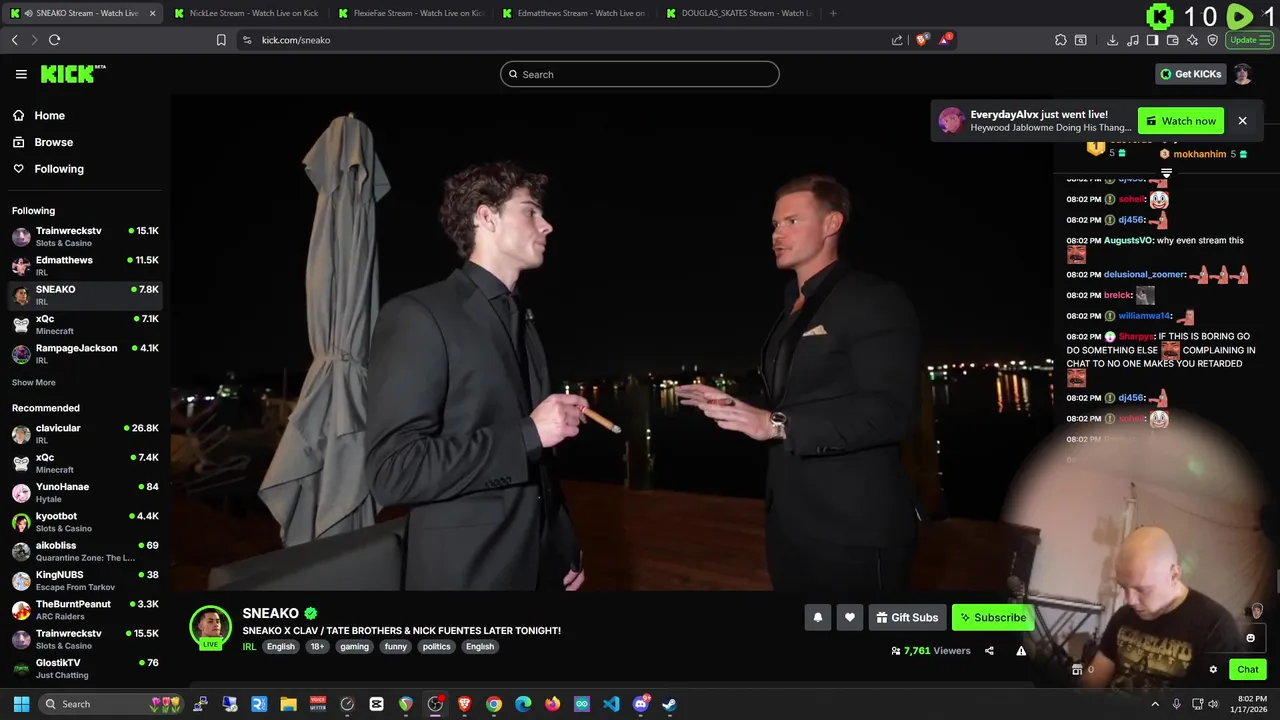Switch to Edmatthews Stream tab
Viewport: 1280px width, 720px height.
[574, 13]
